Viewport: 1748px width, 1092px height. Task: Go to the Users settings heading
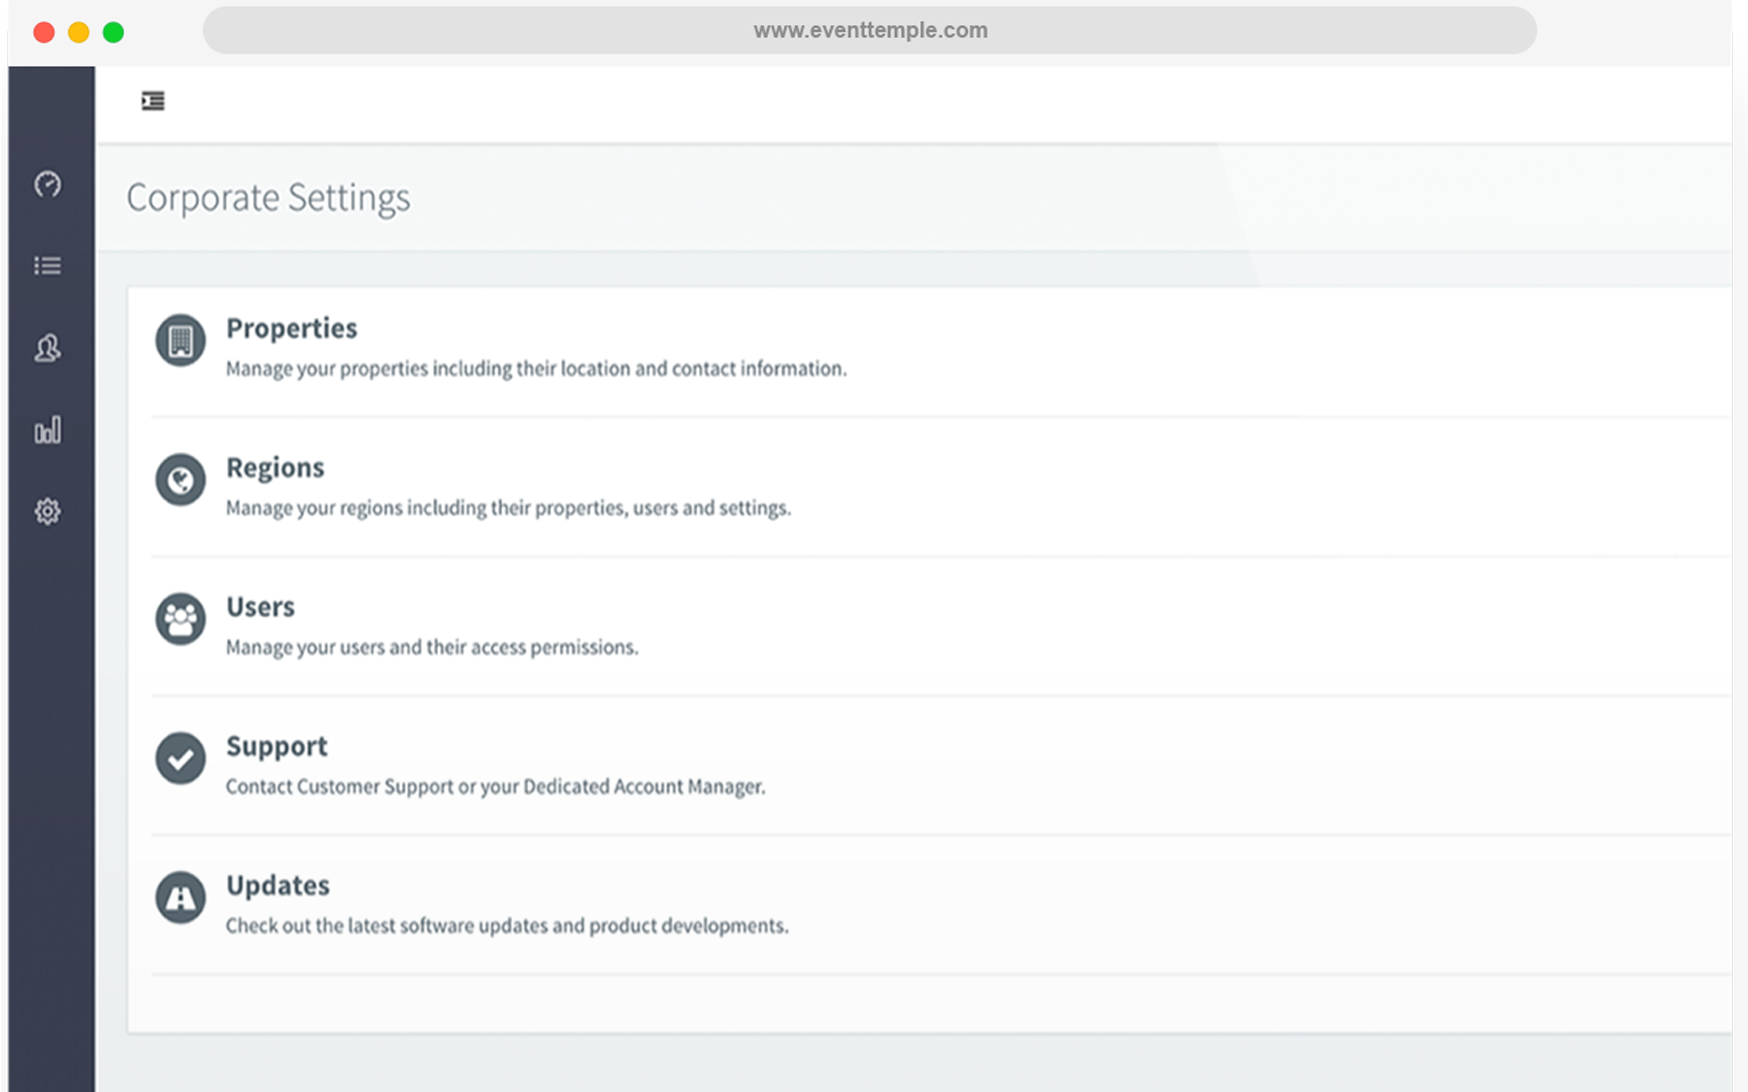coord(260,607)
